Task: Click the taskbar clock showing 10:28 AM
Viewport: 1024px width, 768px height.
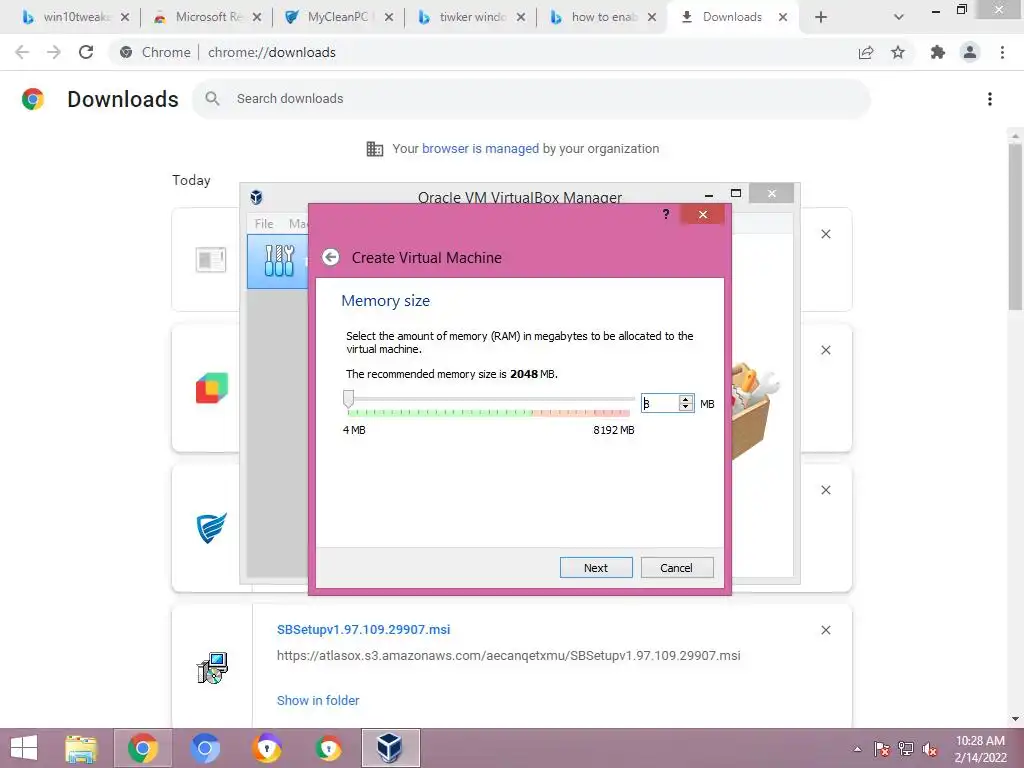Action: coord(980,749)
